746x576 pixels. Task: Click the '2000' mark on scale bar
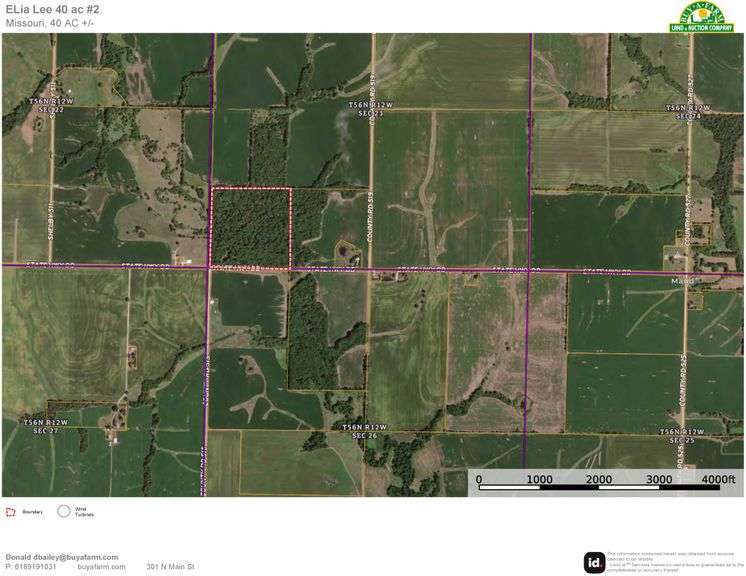click(x=599, y=479)
